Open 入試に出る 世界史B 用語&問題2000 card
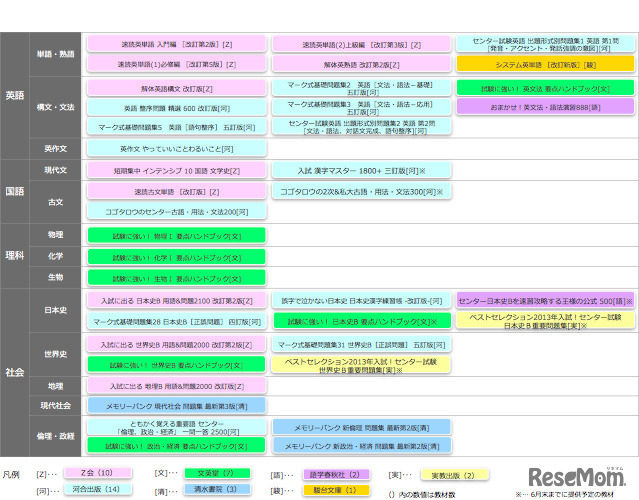The width and height of the screenshot is (639, 500). point(176,345)
